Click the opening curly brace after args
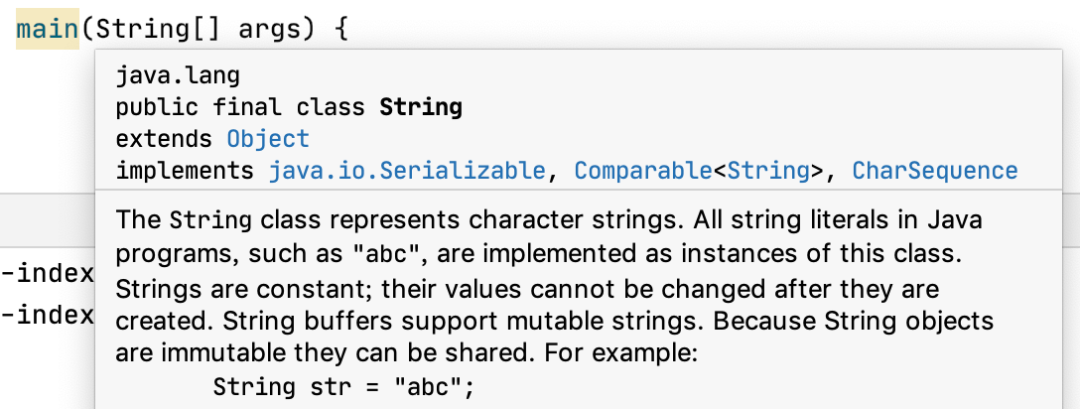Image resolution: width=1080 pixels, height=409 pixels. click(x=339, y=28)
